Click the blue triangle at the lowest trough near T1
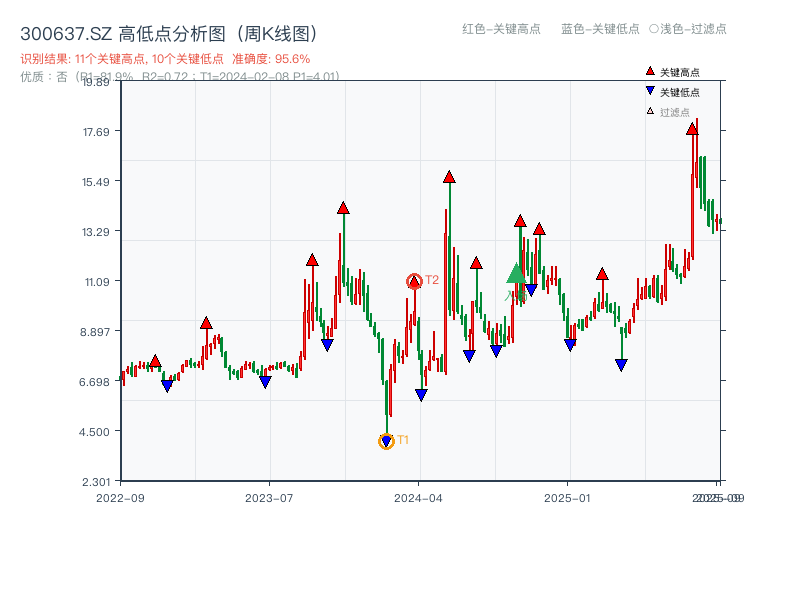Screen dimensions: 800x600 [386, 440]
